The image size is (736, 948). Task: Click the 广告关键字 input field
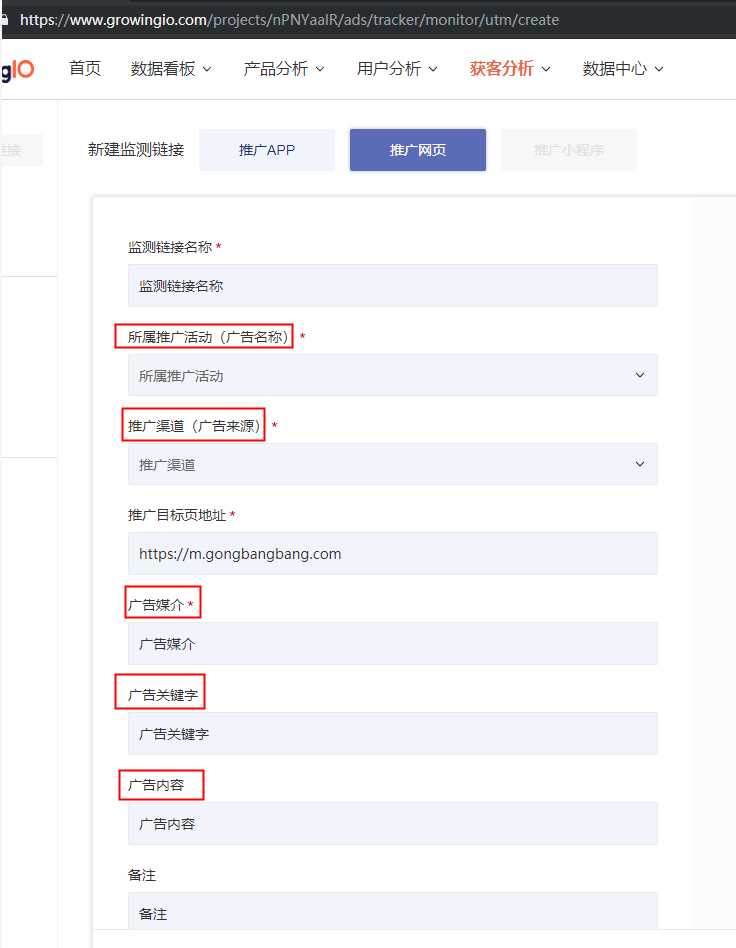[392, 732]
